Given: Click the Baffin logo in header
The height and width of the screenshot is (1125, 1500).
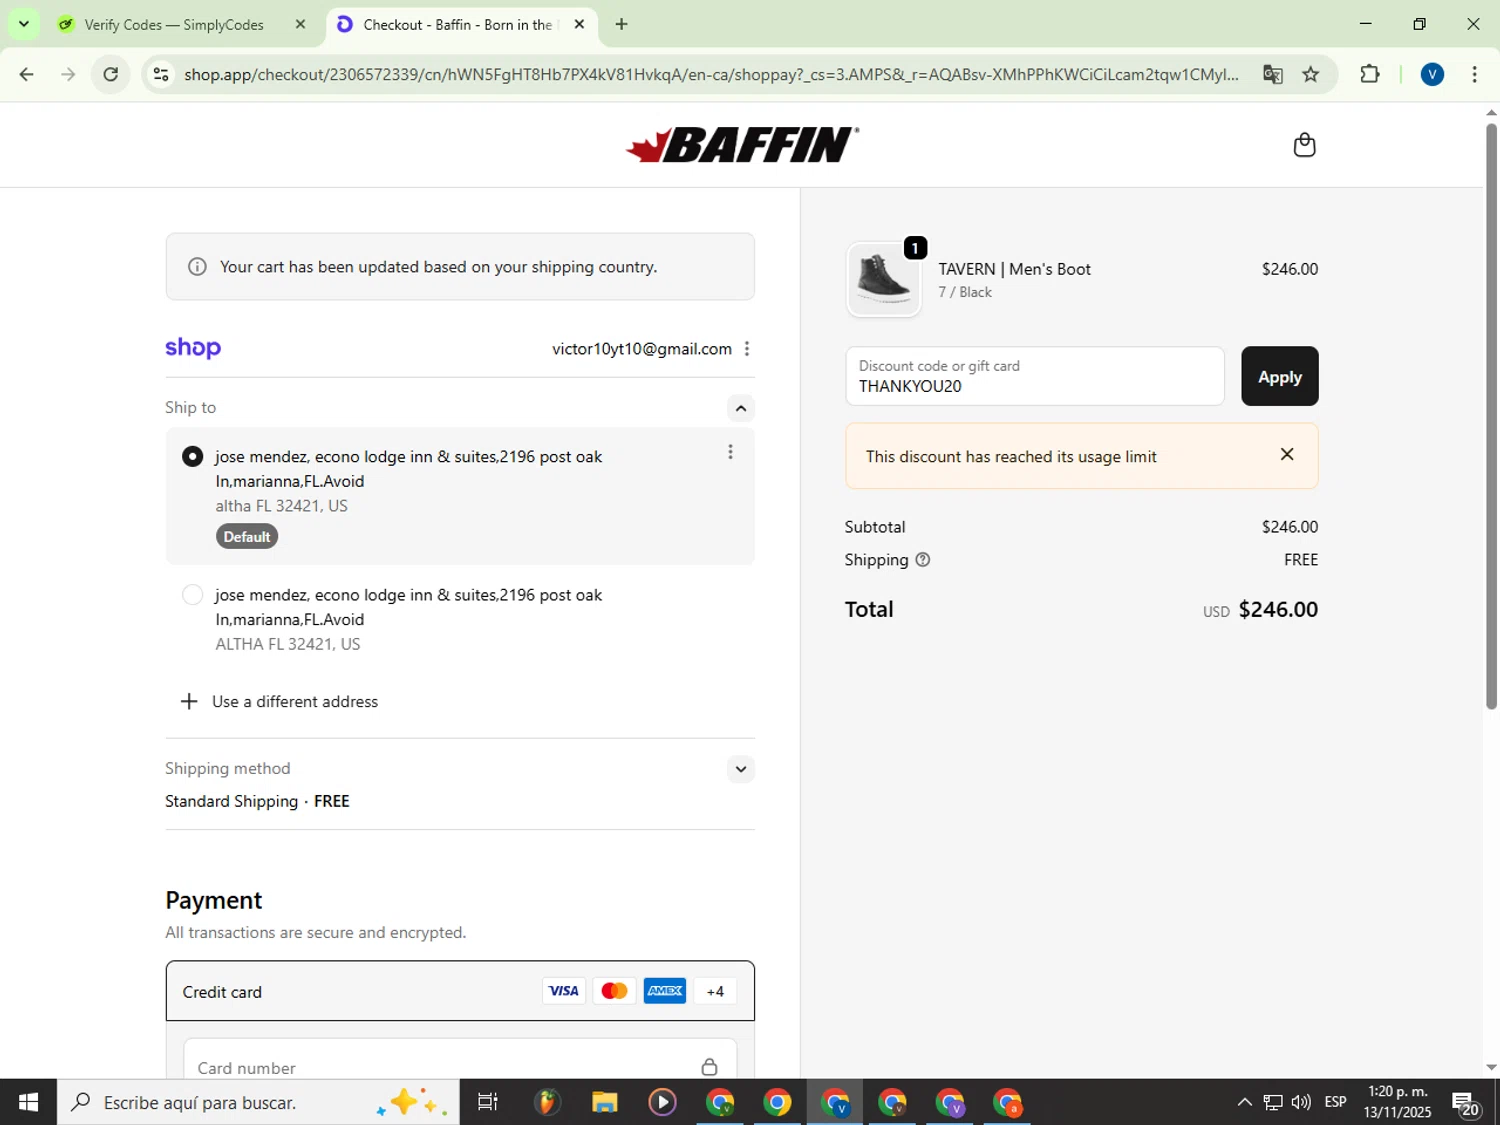Looking at the screenshot, I should 742,145.
